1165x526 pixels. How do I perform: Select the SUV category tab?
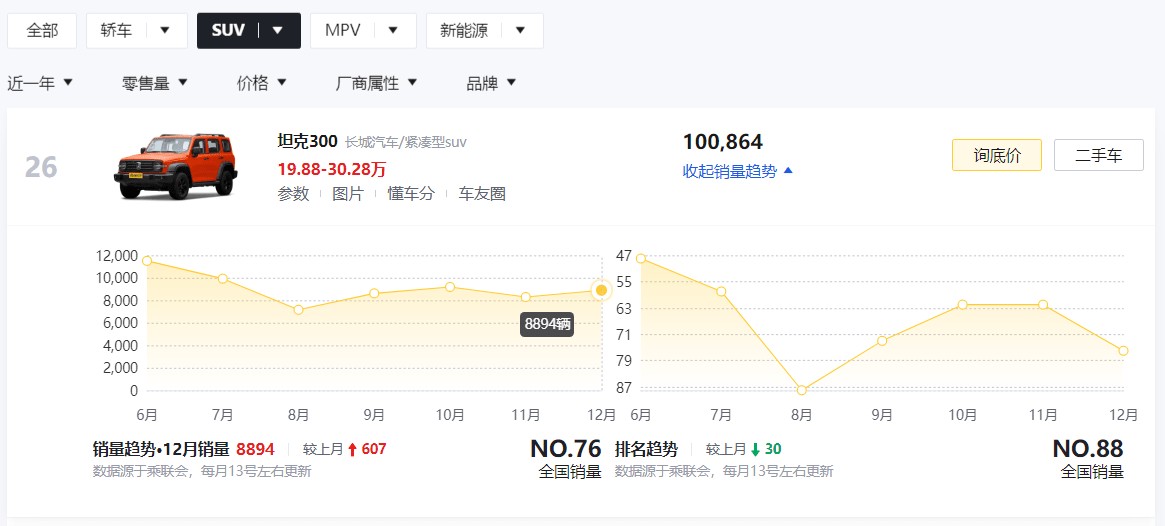click(227, 30)
